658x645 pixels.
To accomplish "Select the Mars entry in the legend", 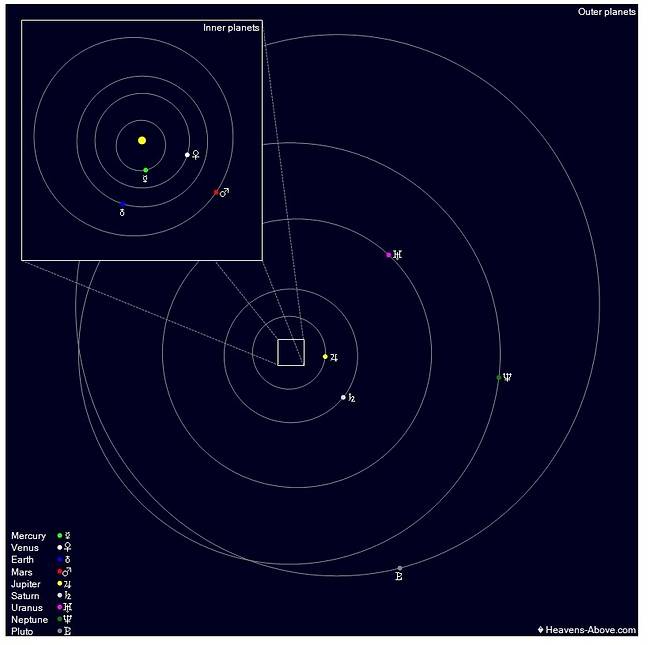I will [22, 572].
